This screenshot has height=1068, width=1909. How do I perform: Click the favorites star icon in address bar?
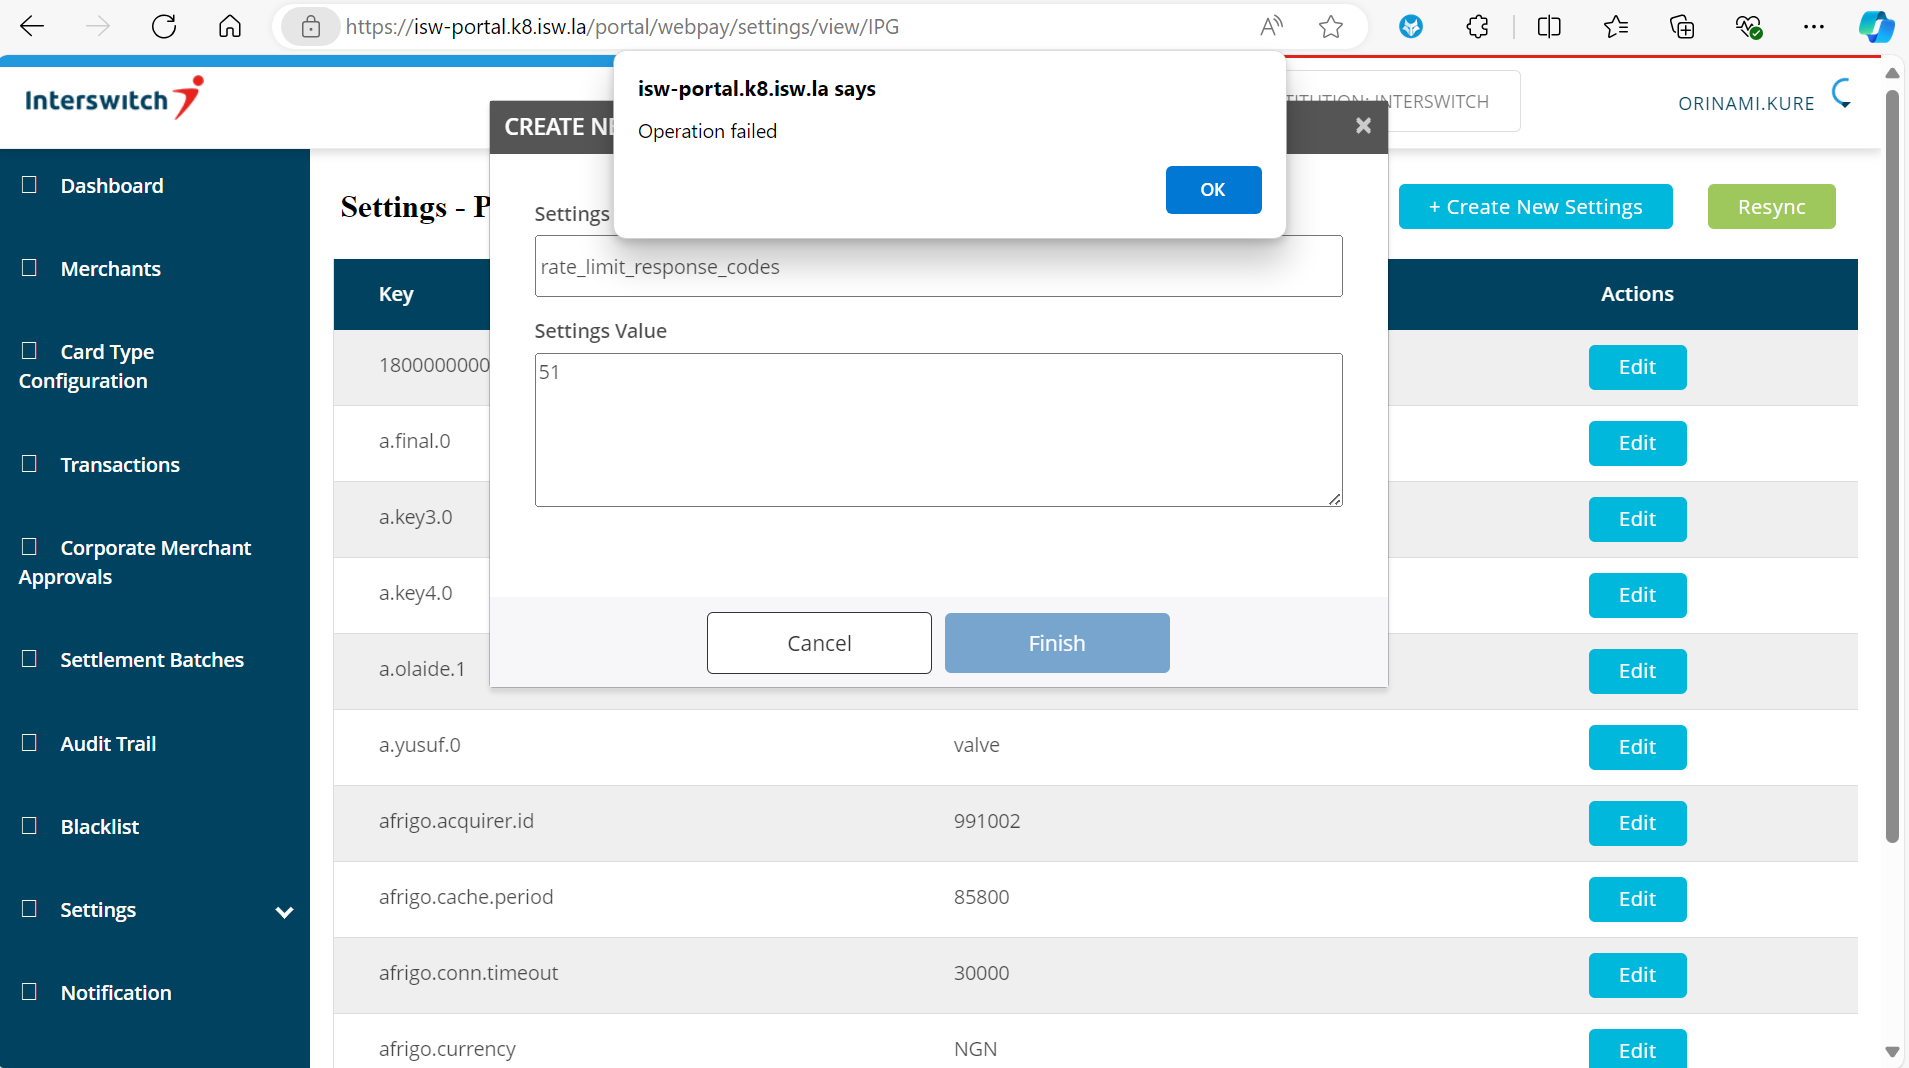pos(1330,27)
